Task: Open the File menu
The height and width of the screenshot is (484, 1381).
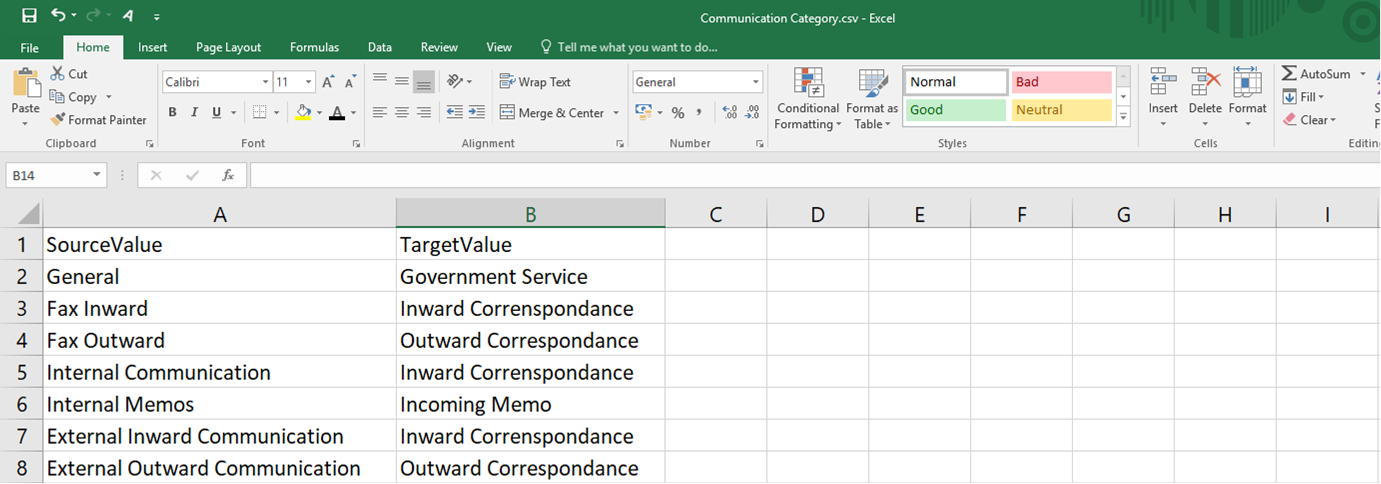Action: 30,47
